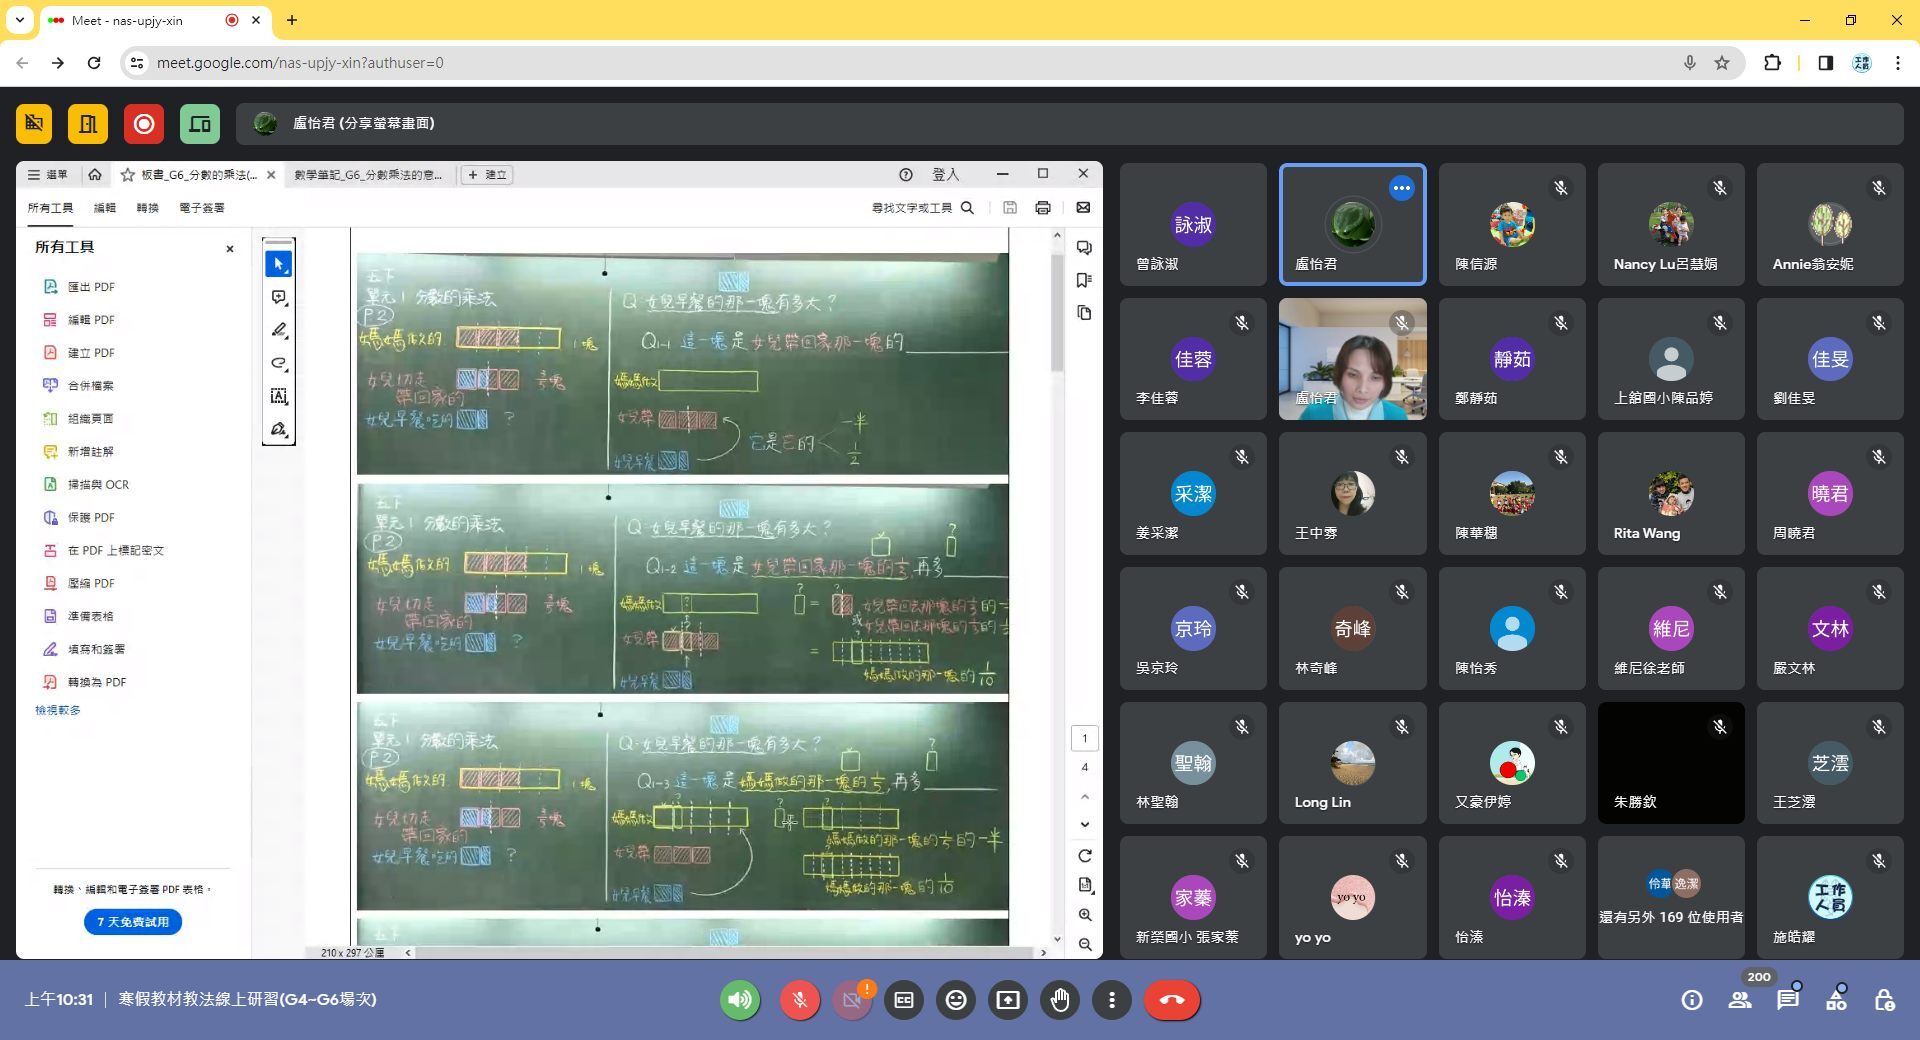Click the 7 天免費試用 button

133,922
